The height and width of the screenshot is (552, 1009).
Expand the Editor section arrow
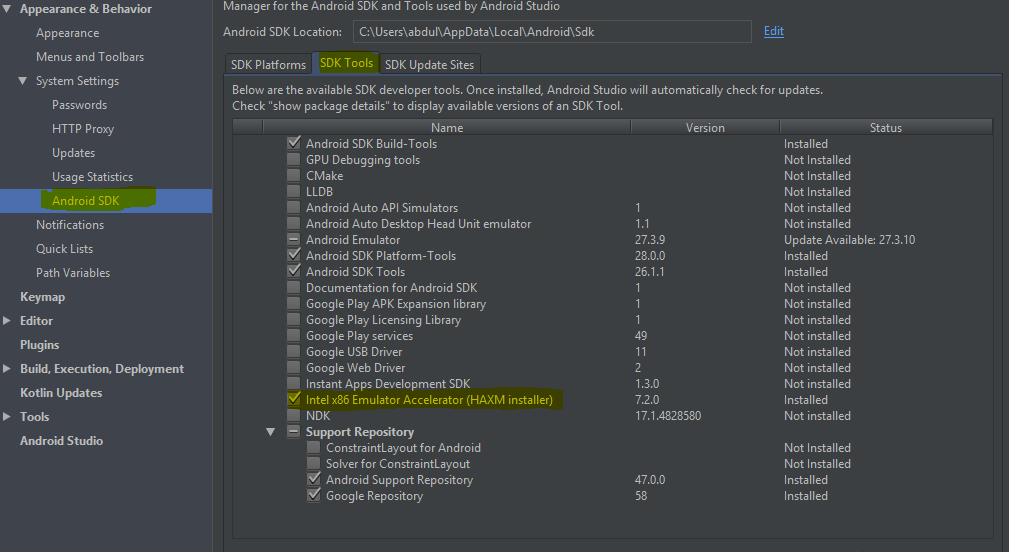[7, 320]
